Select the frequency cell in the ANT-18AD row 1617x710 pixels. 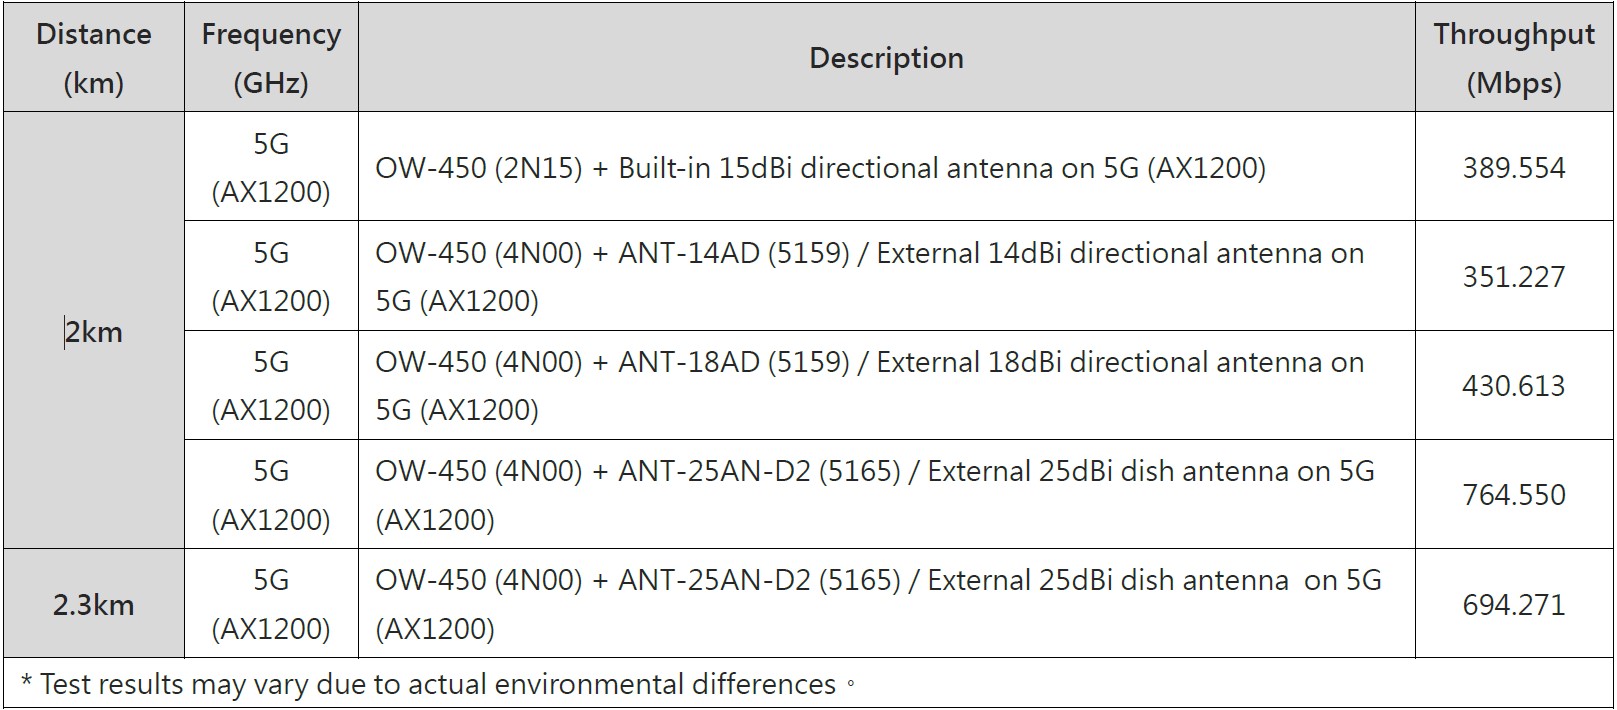pyautogui.click(x=271, y=386)
